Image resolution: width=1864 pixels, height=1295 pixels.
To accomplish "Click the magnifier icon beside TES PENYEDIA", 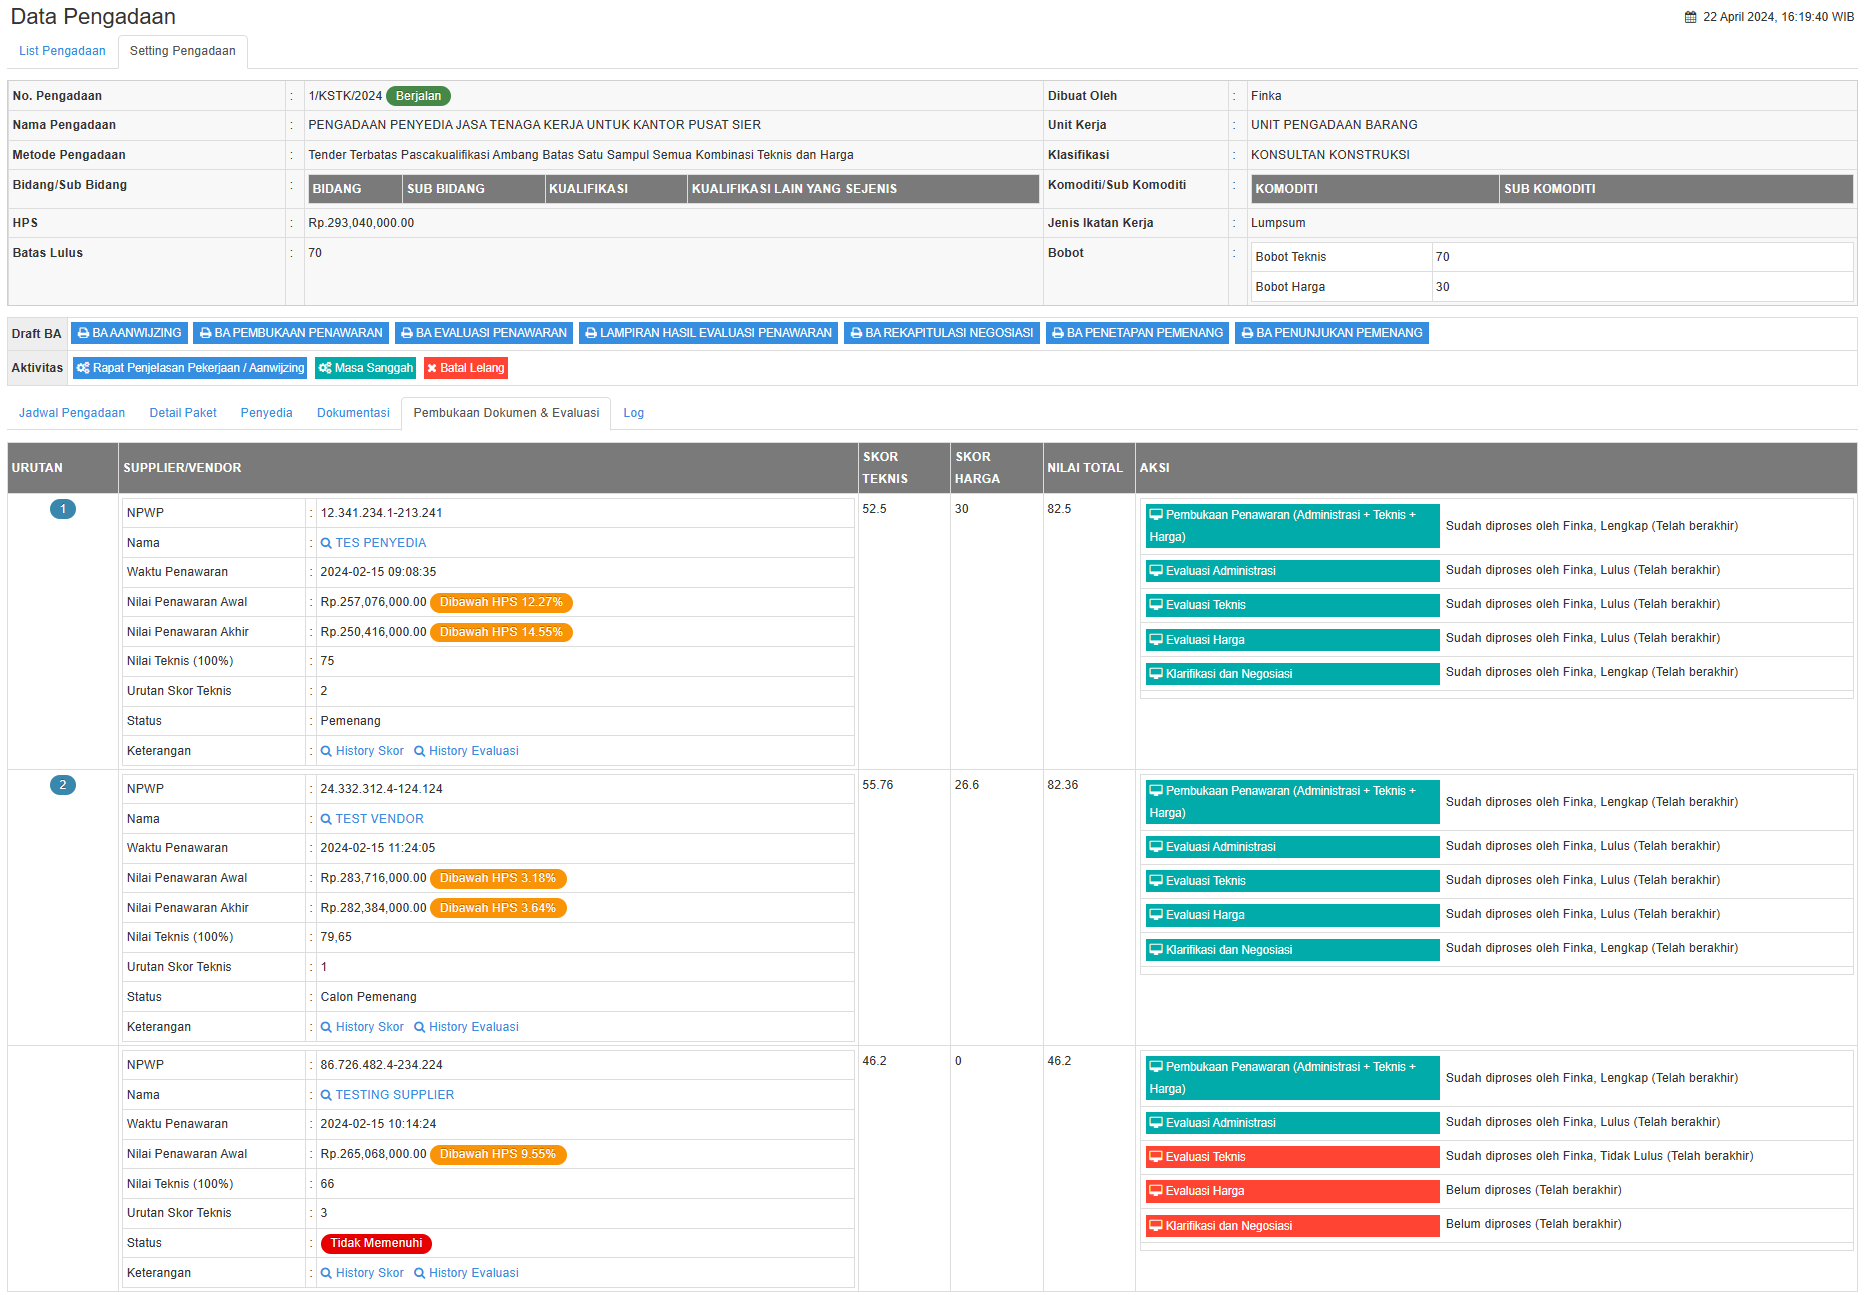I will [x=326, y=543].
